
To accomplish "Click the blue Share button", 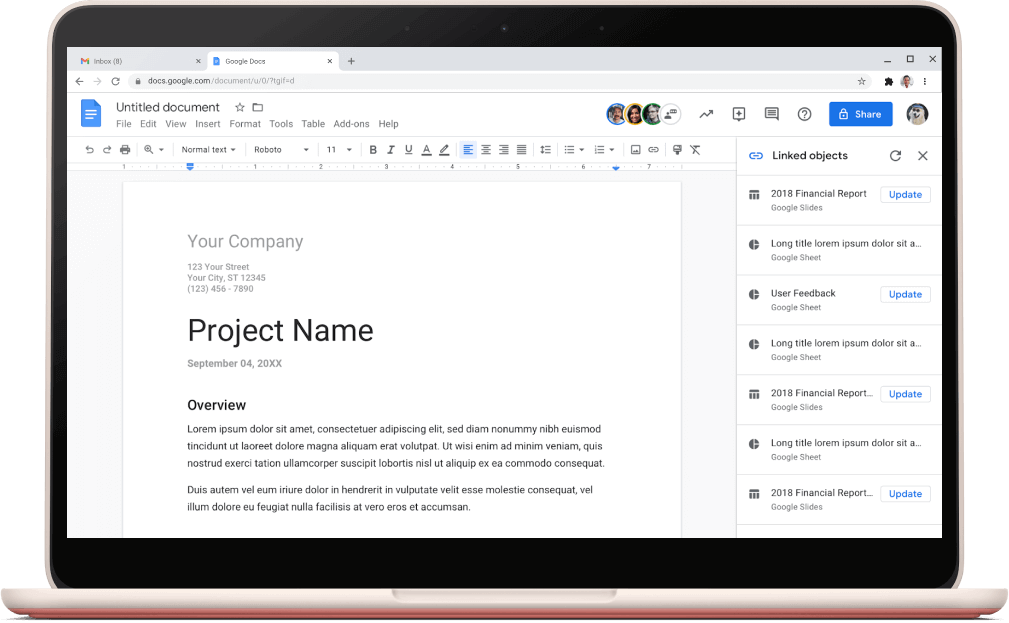I will tap(860, 114).
